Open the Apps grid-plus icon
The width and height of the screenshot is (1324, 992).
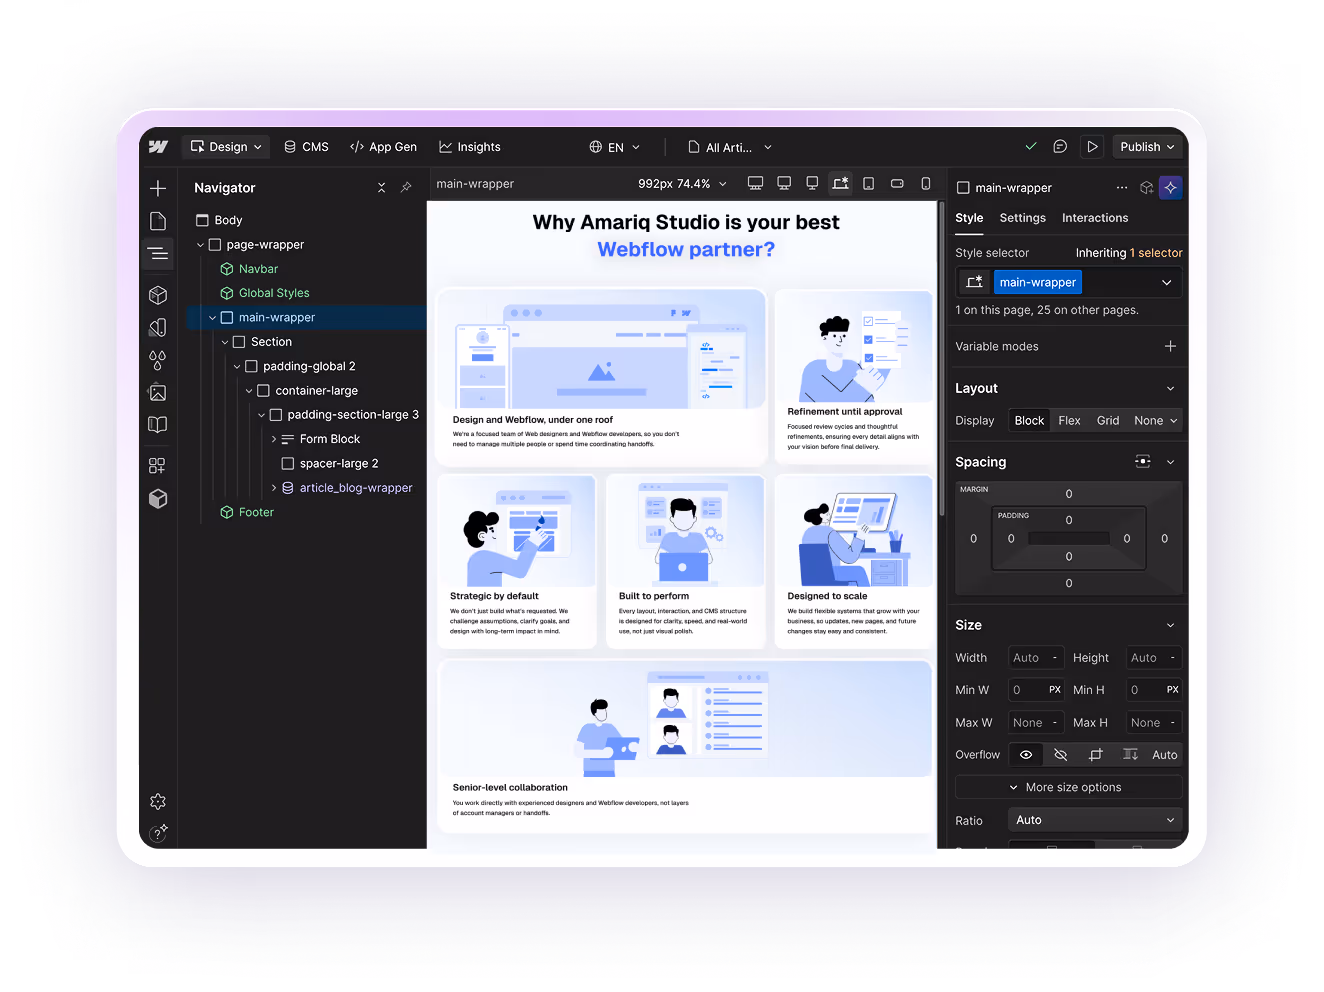(158, 466)
